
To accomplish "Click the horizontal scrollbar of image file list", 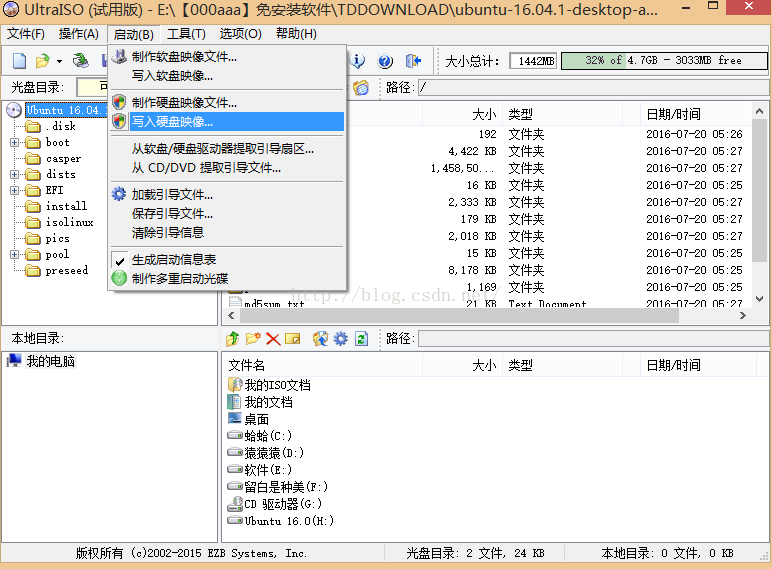I will pos(460,316).
